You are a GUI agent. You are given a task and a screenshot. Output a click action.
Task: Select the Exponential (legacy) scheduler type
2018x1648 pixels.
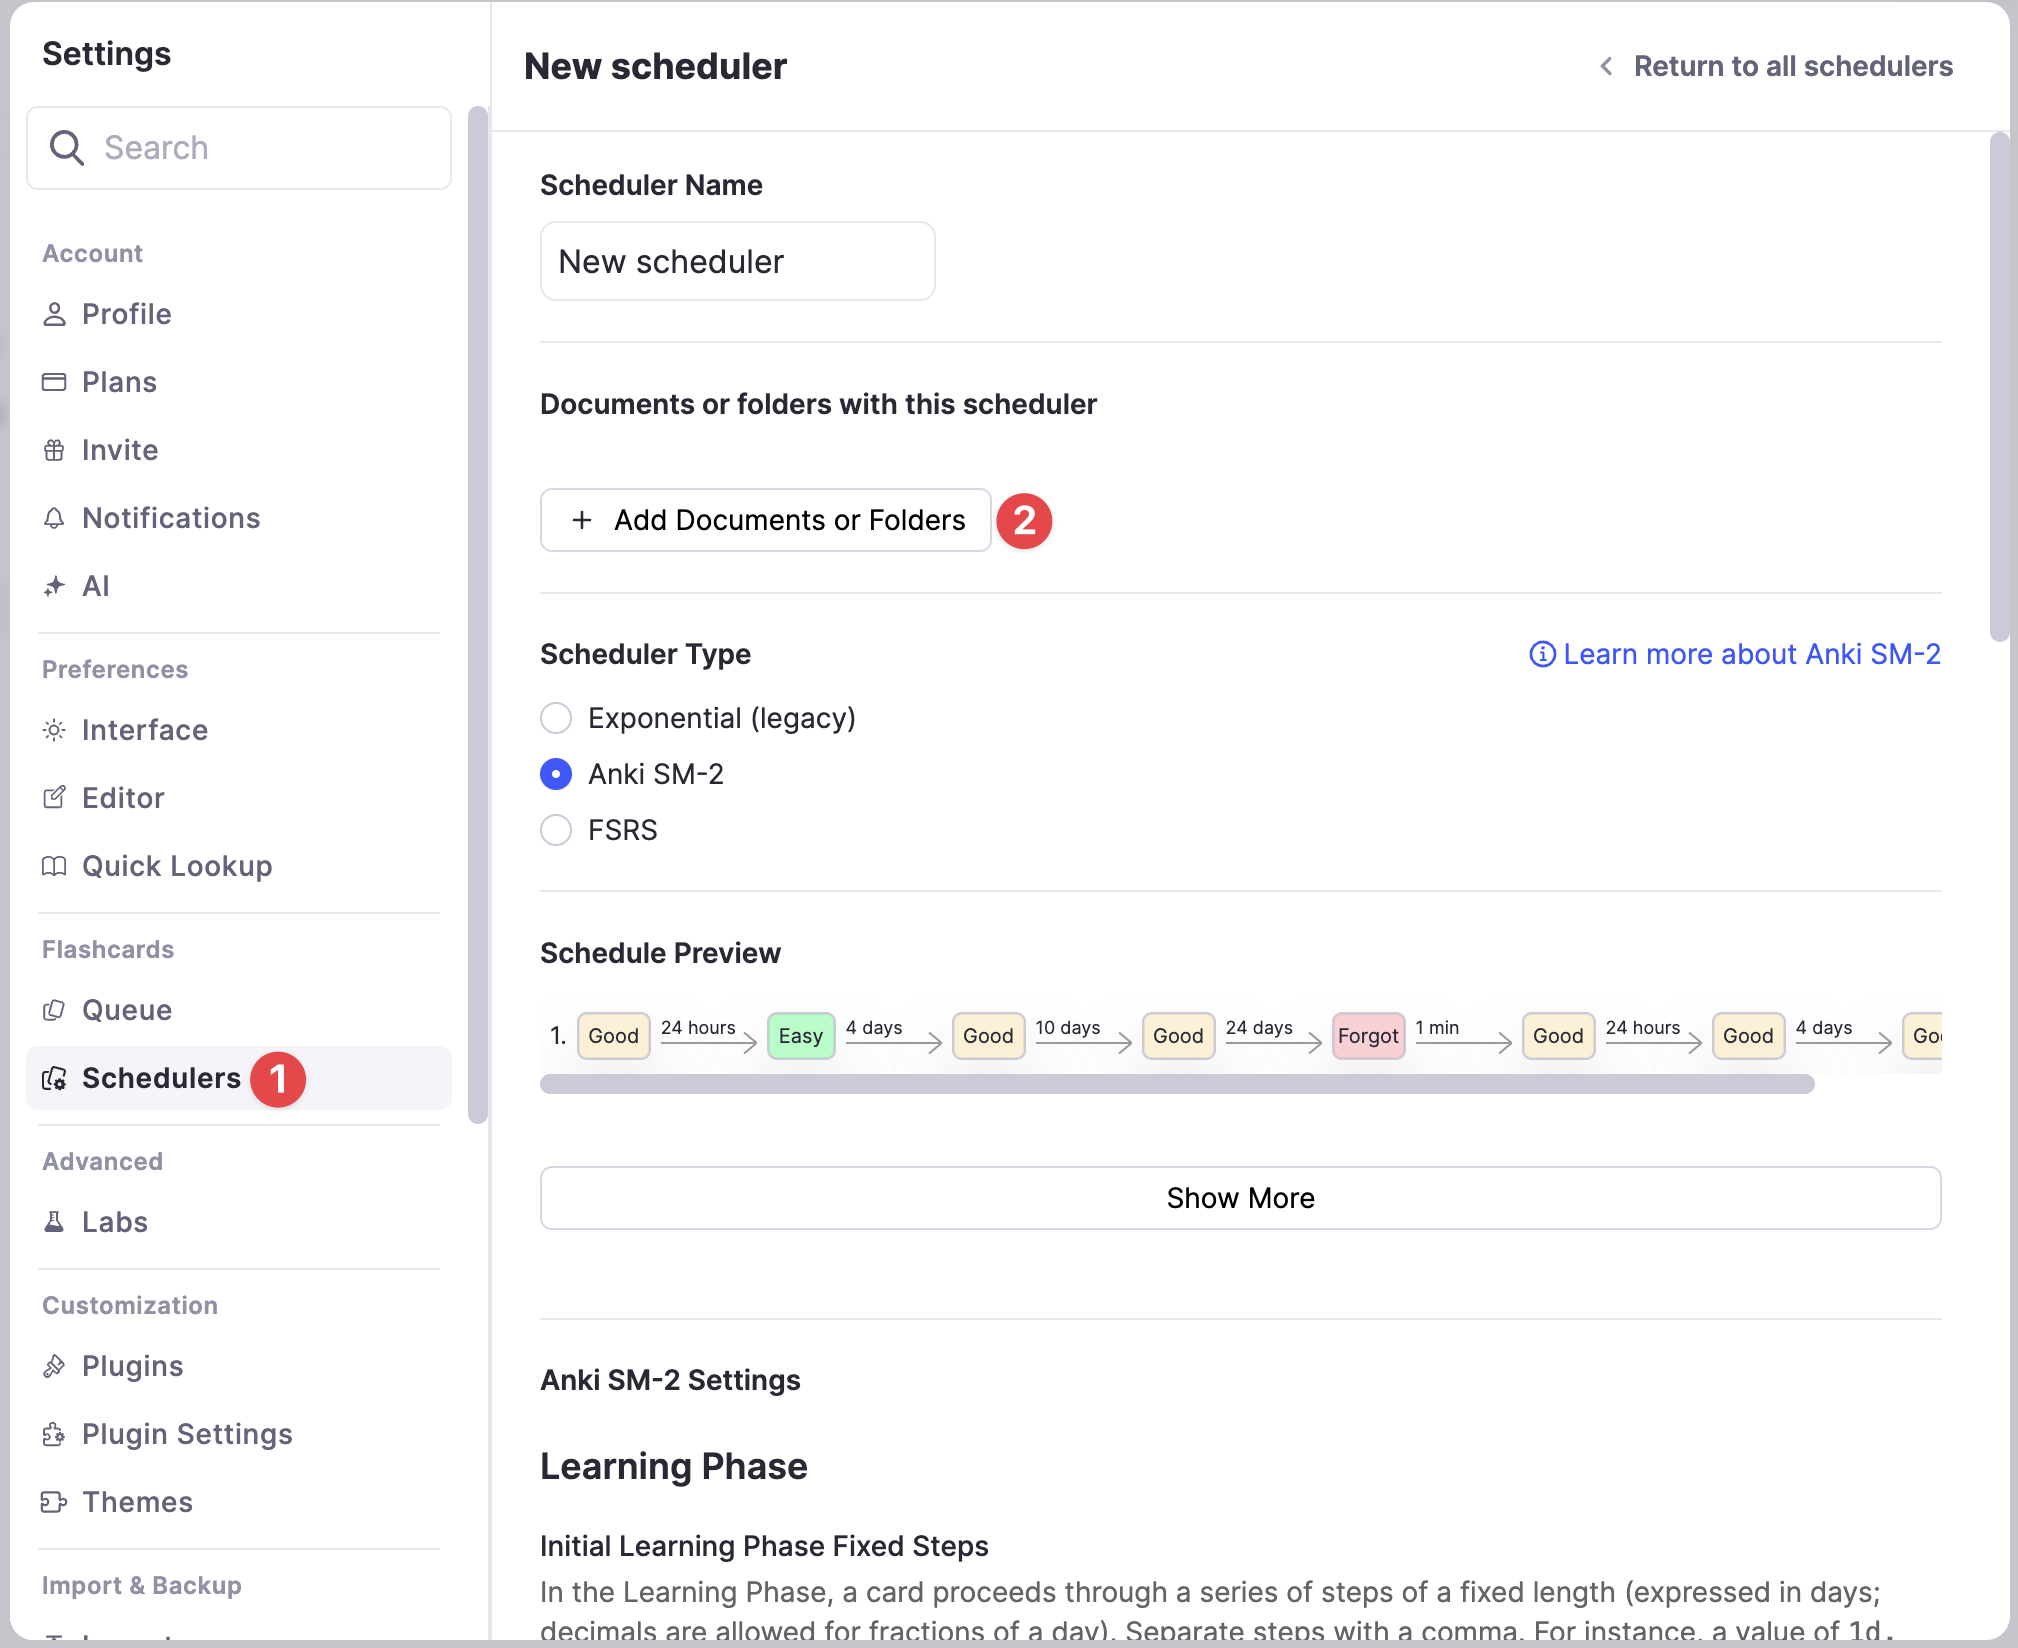(556, 718)
